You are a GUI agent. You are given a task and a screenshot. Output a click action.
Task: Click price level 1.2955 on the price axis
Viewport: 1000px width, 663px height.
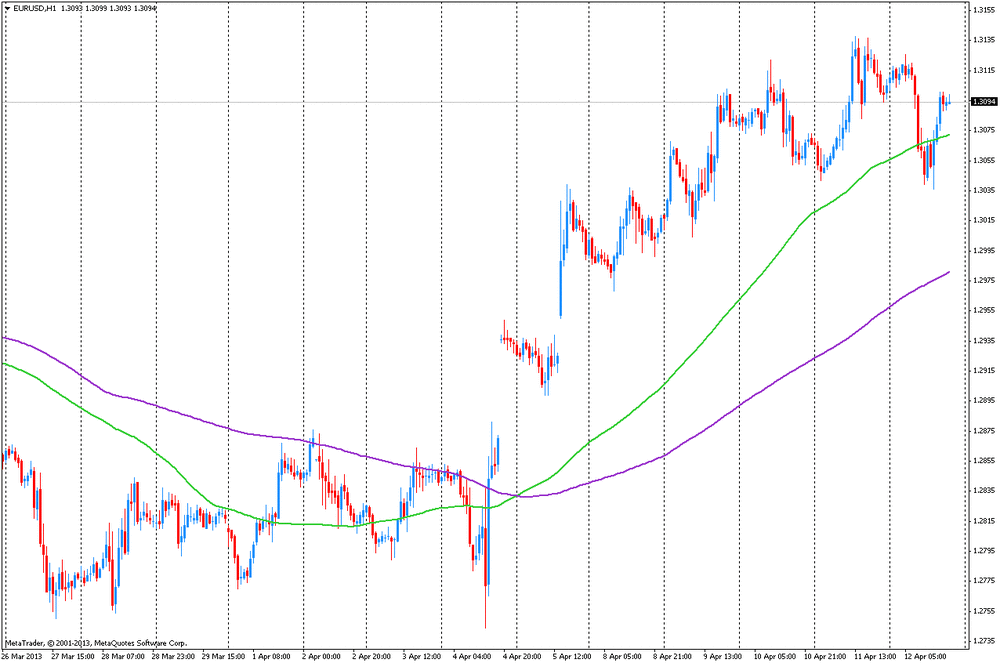click(x=983, y=310)
